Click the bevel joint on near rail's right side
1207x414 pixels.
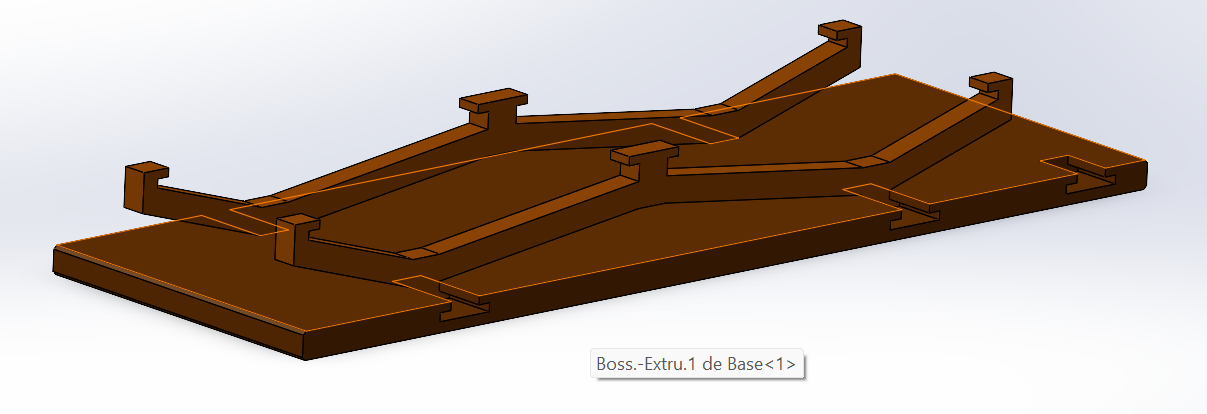(866, 161)
